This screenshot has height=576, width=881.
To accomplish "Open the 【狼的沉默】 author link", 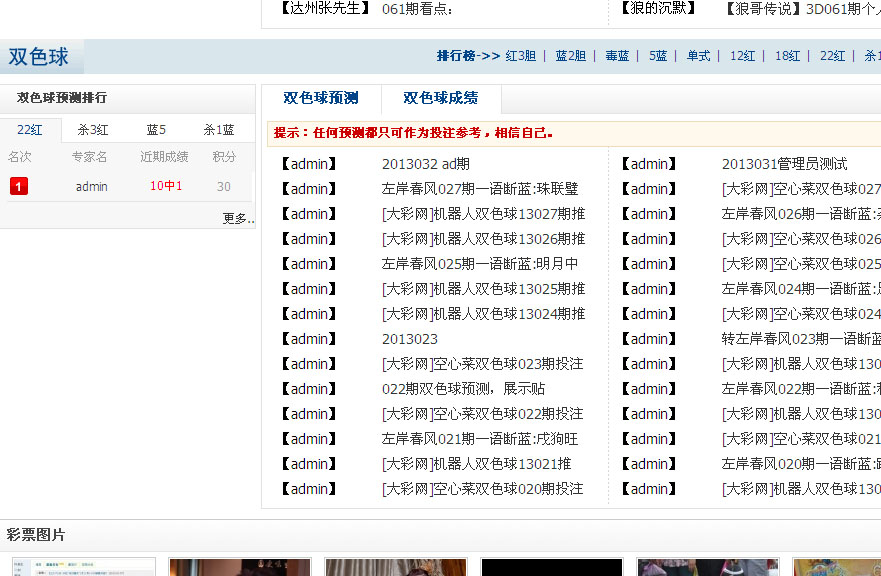I will coord(659,8).
